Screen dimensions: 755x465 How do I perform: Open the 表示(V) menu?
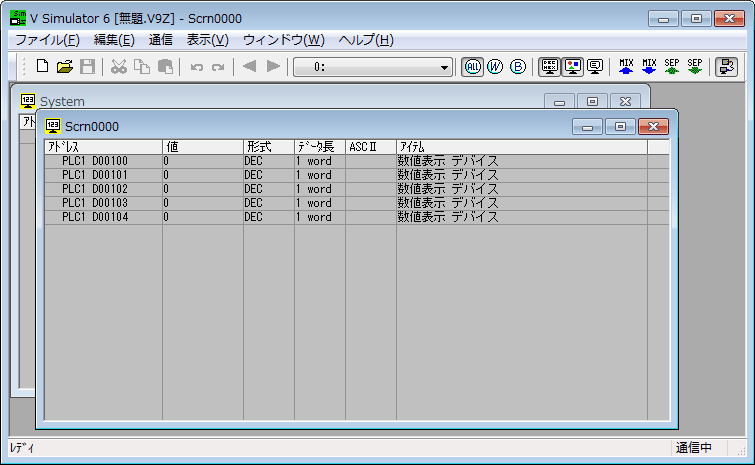[x=207, y=40]
